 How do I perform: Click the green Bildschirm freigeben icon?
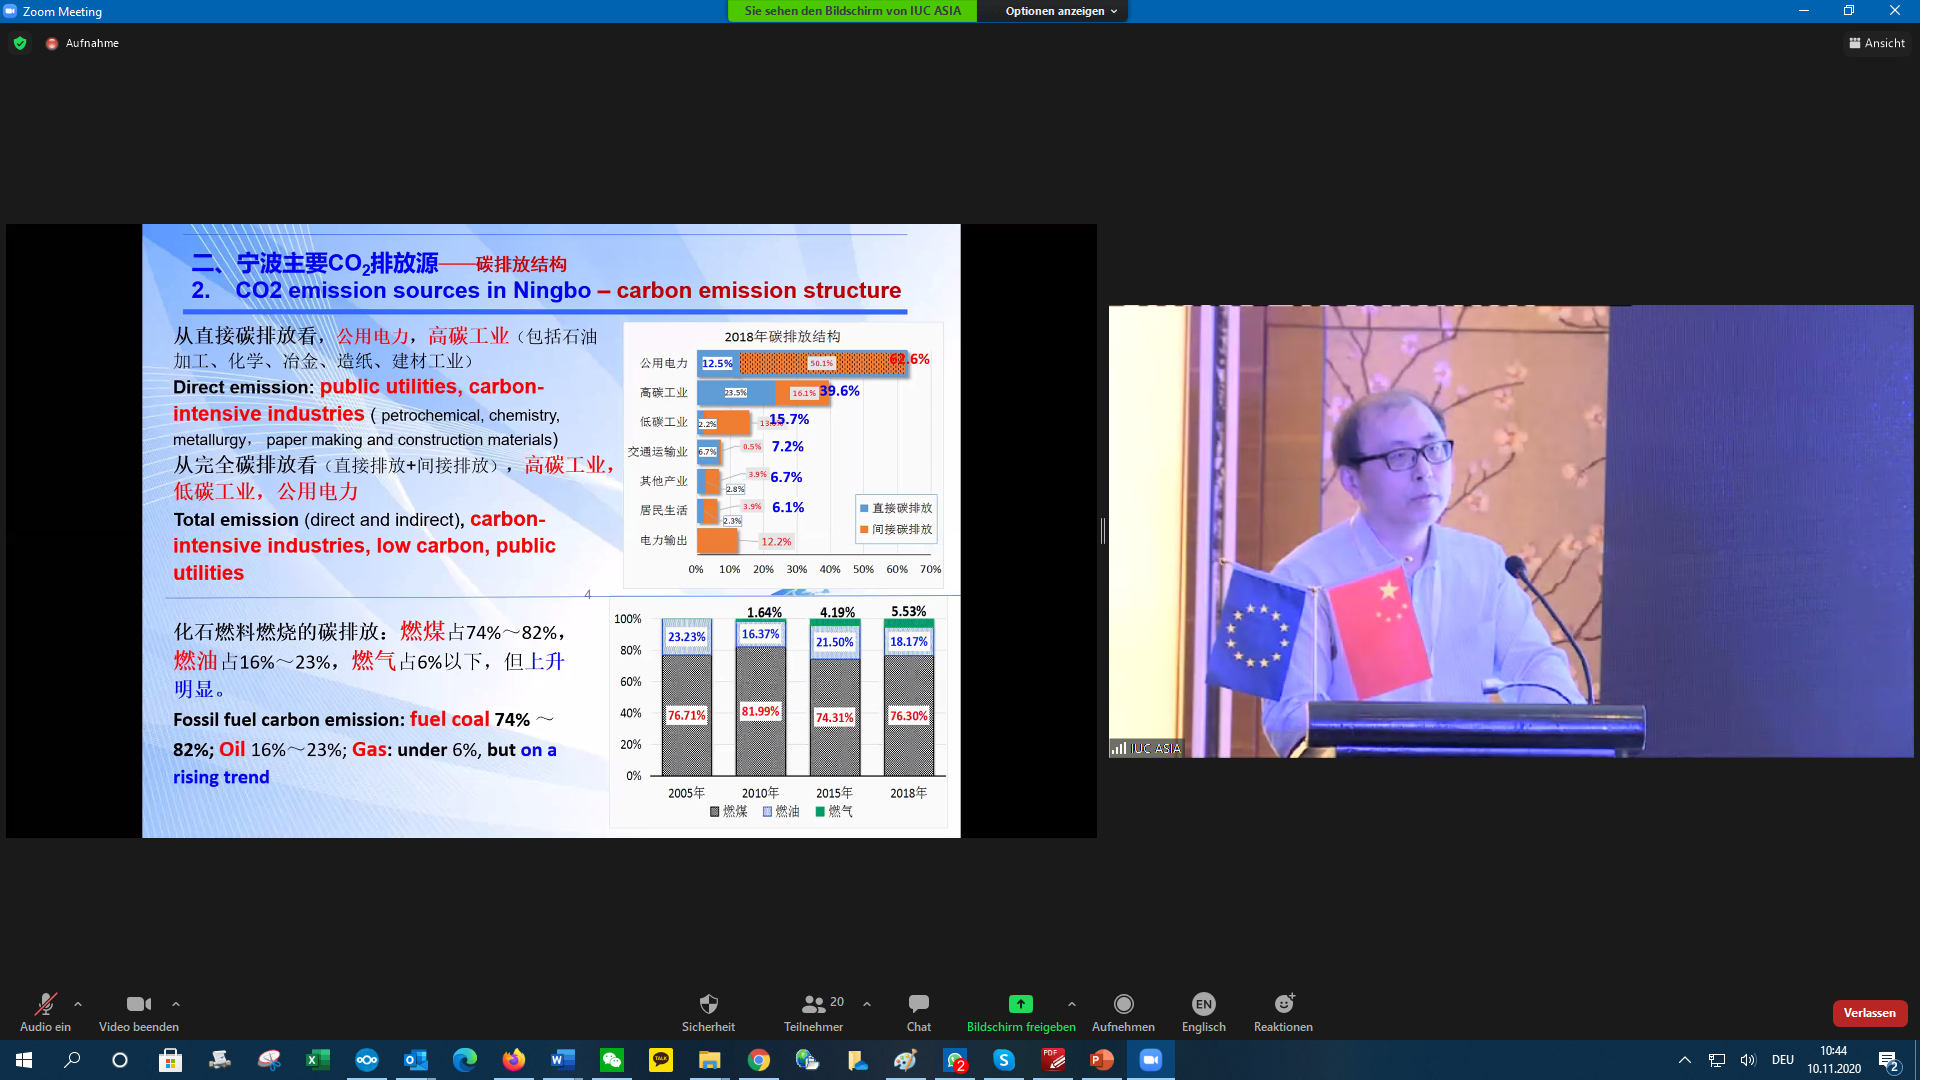click(x=1020, y=1004)
